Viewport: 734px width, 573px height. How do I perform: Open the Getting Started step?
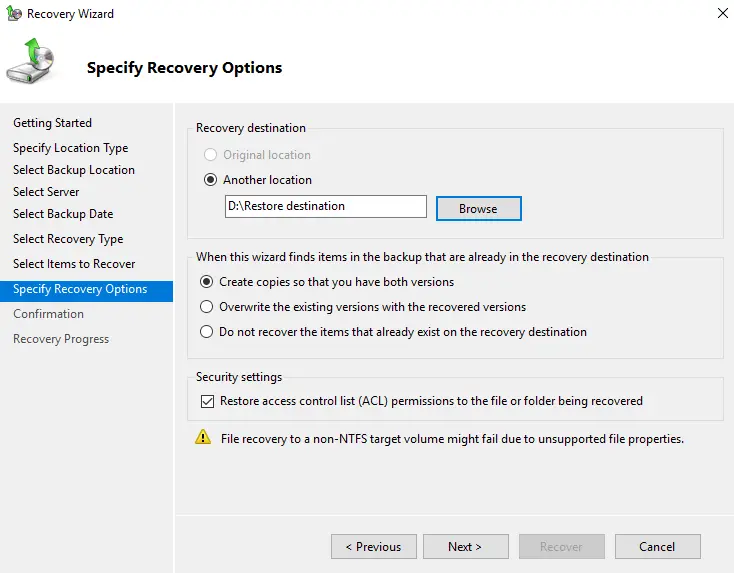coord(52,123)
